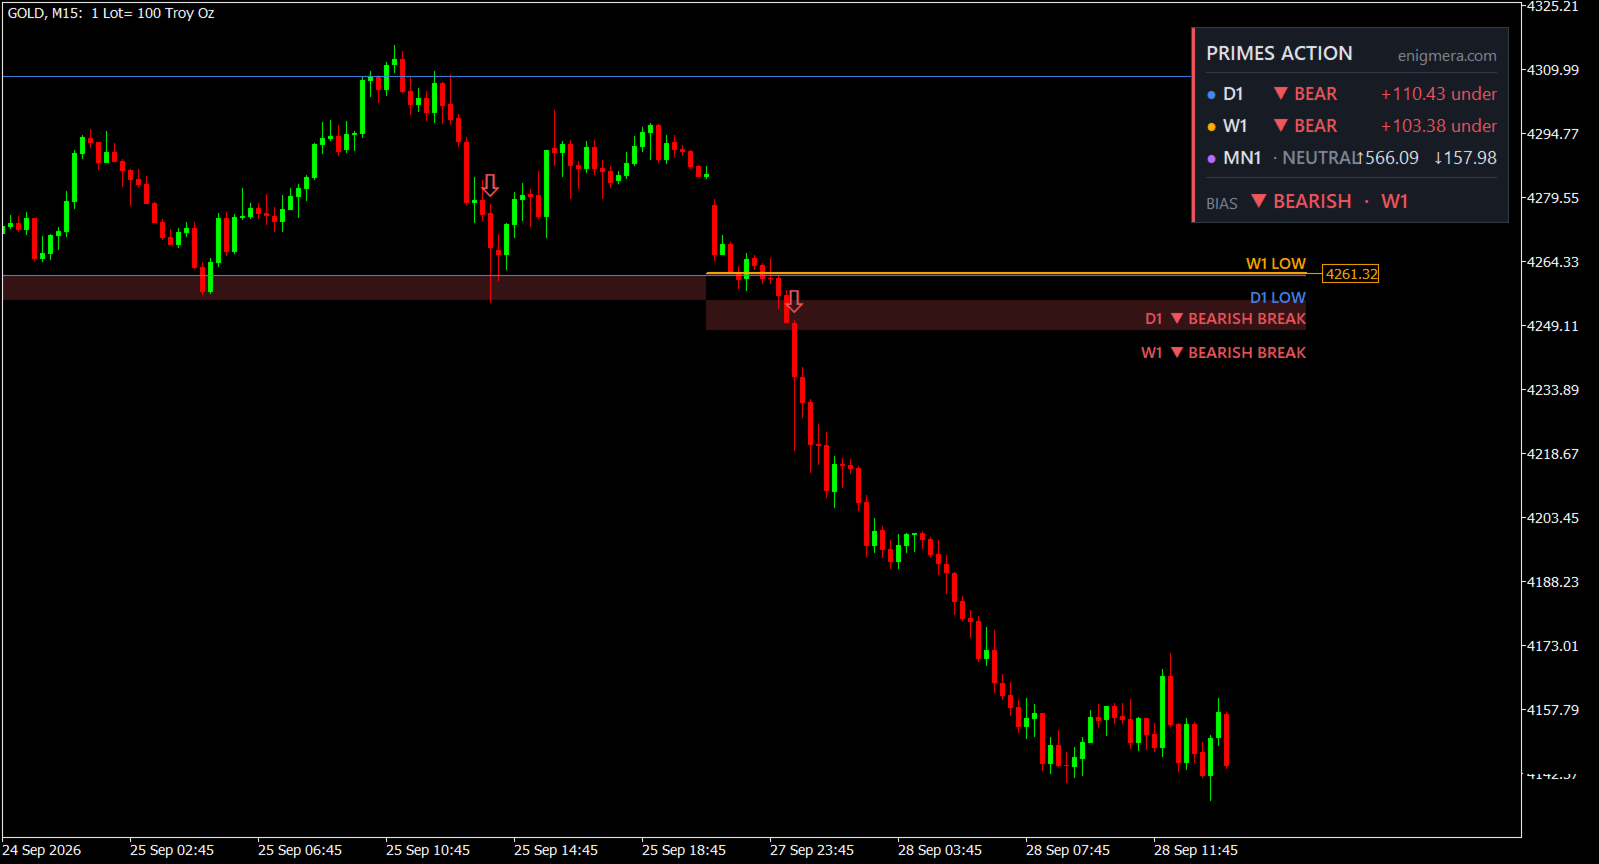
Task: Click the D1 blue dot indicator
Action: pyautogui.click(x=1211, y=95)
